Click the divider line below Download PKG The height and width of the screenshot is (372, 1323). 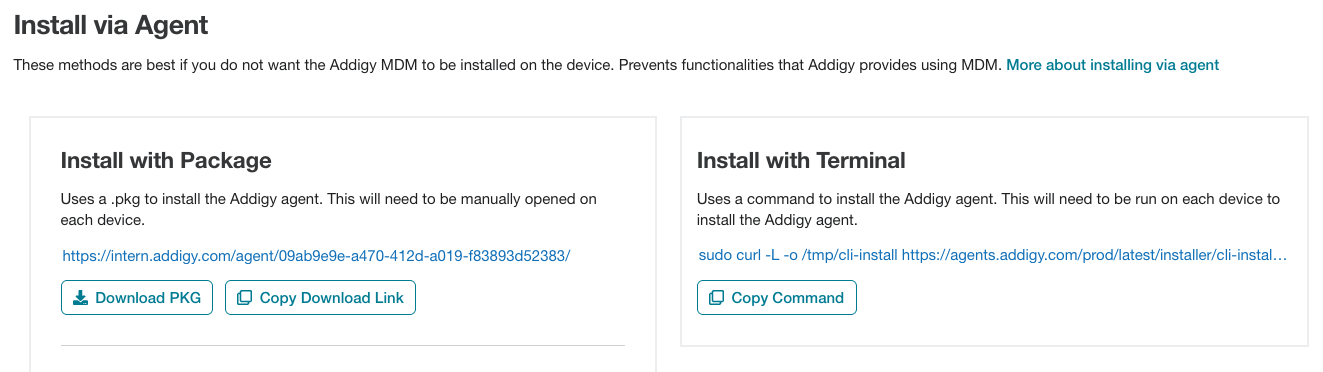343,345
